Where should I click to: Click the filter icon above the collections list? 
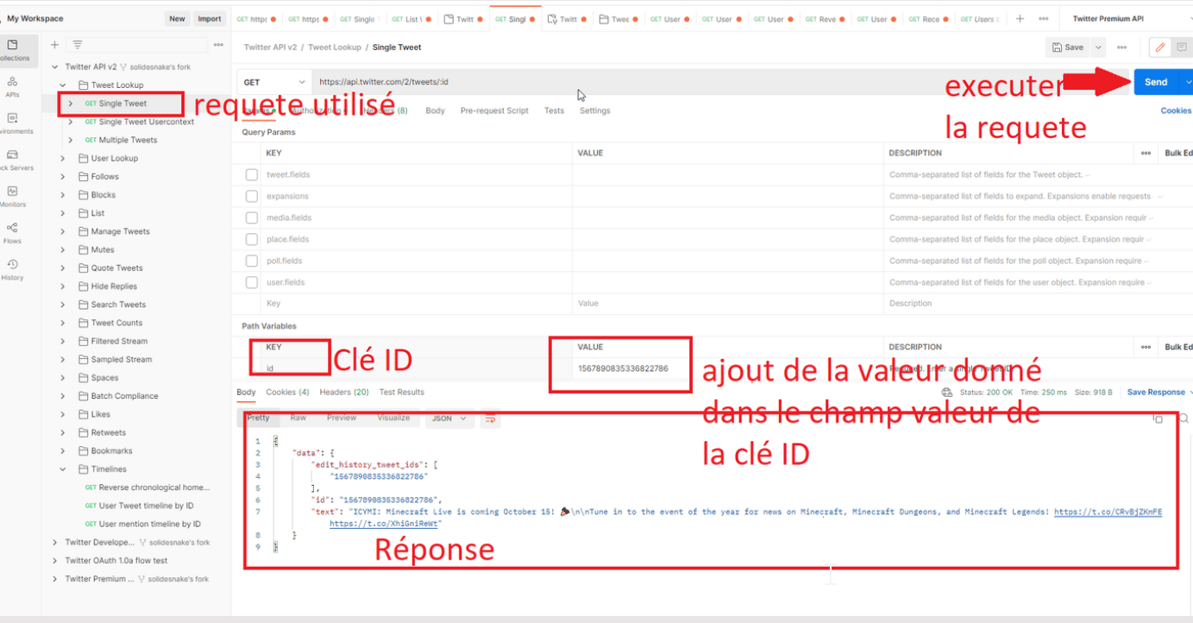(78, 45)
